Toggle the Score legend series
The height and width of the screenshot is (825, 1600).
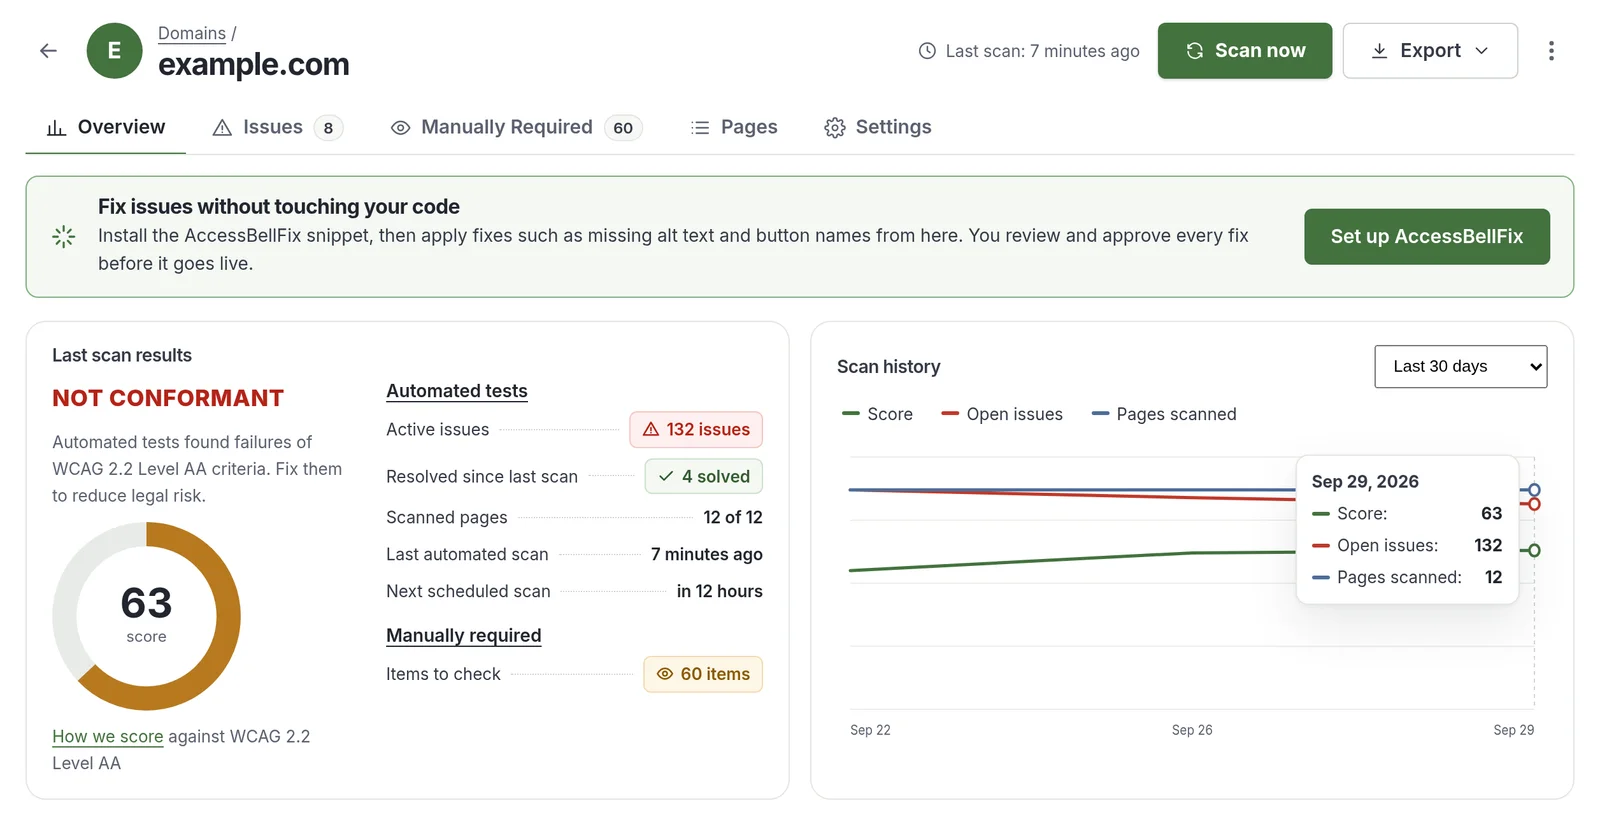[x=878, y=414]
